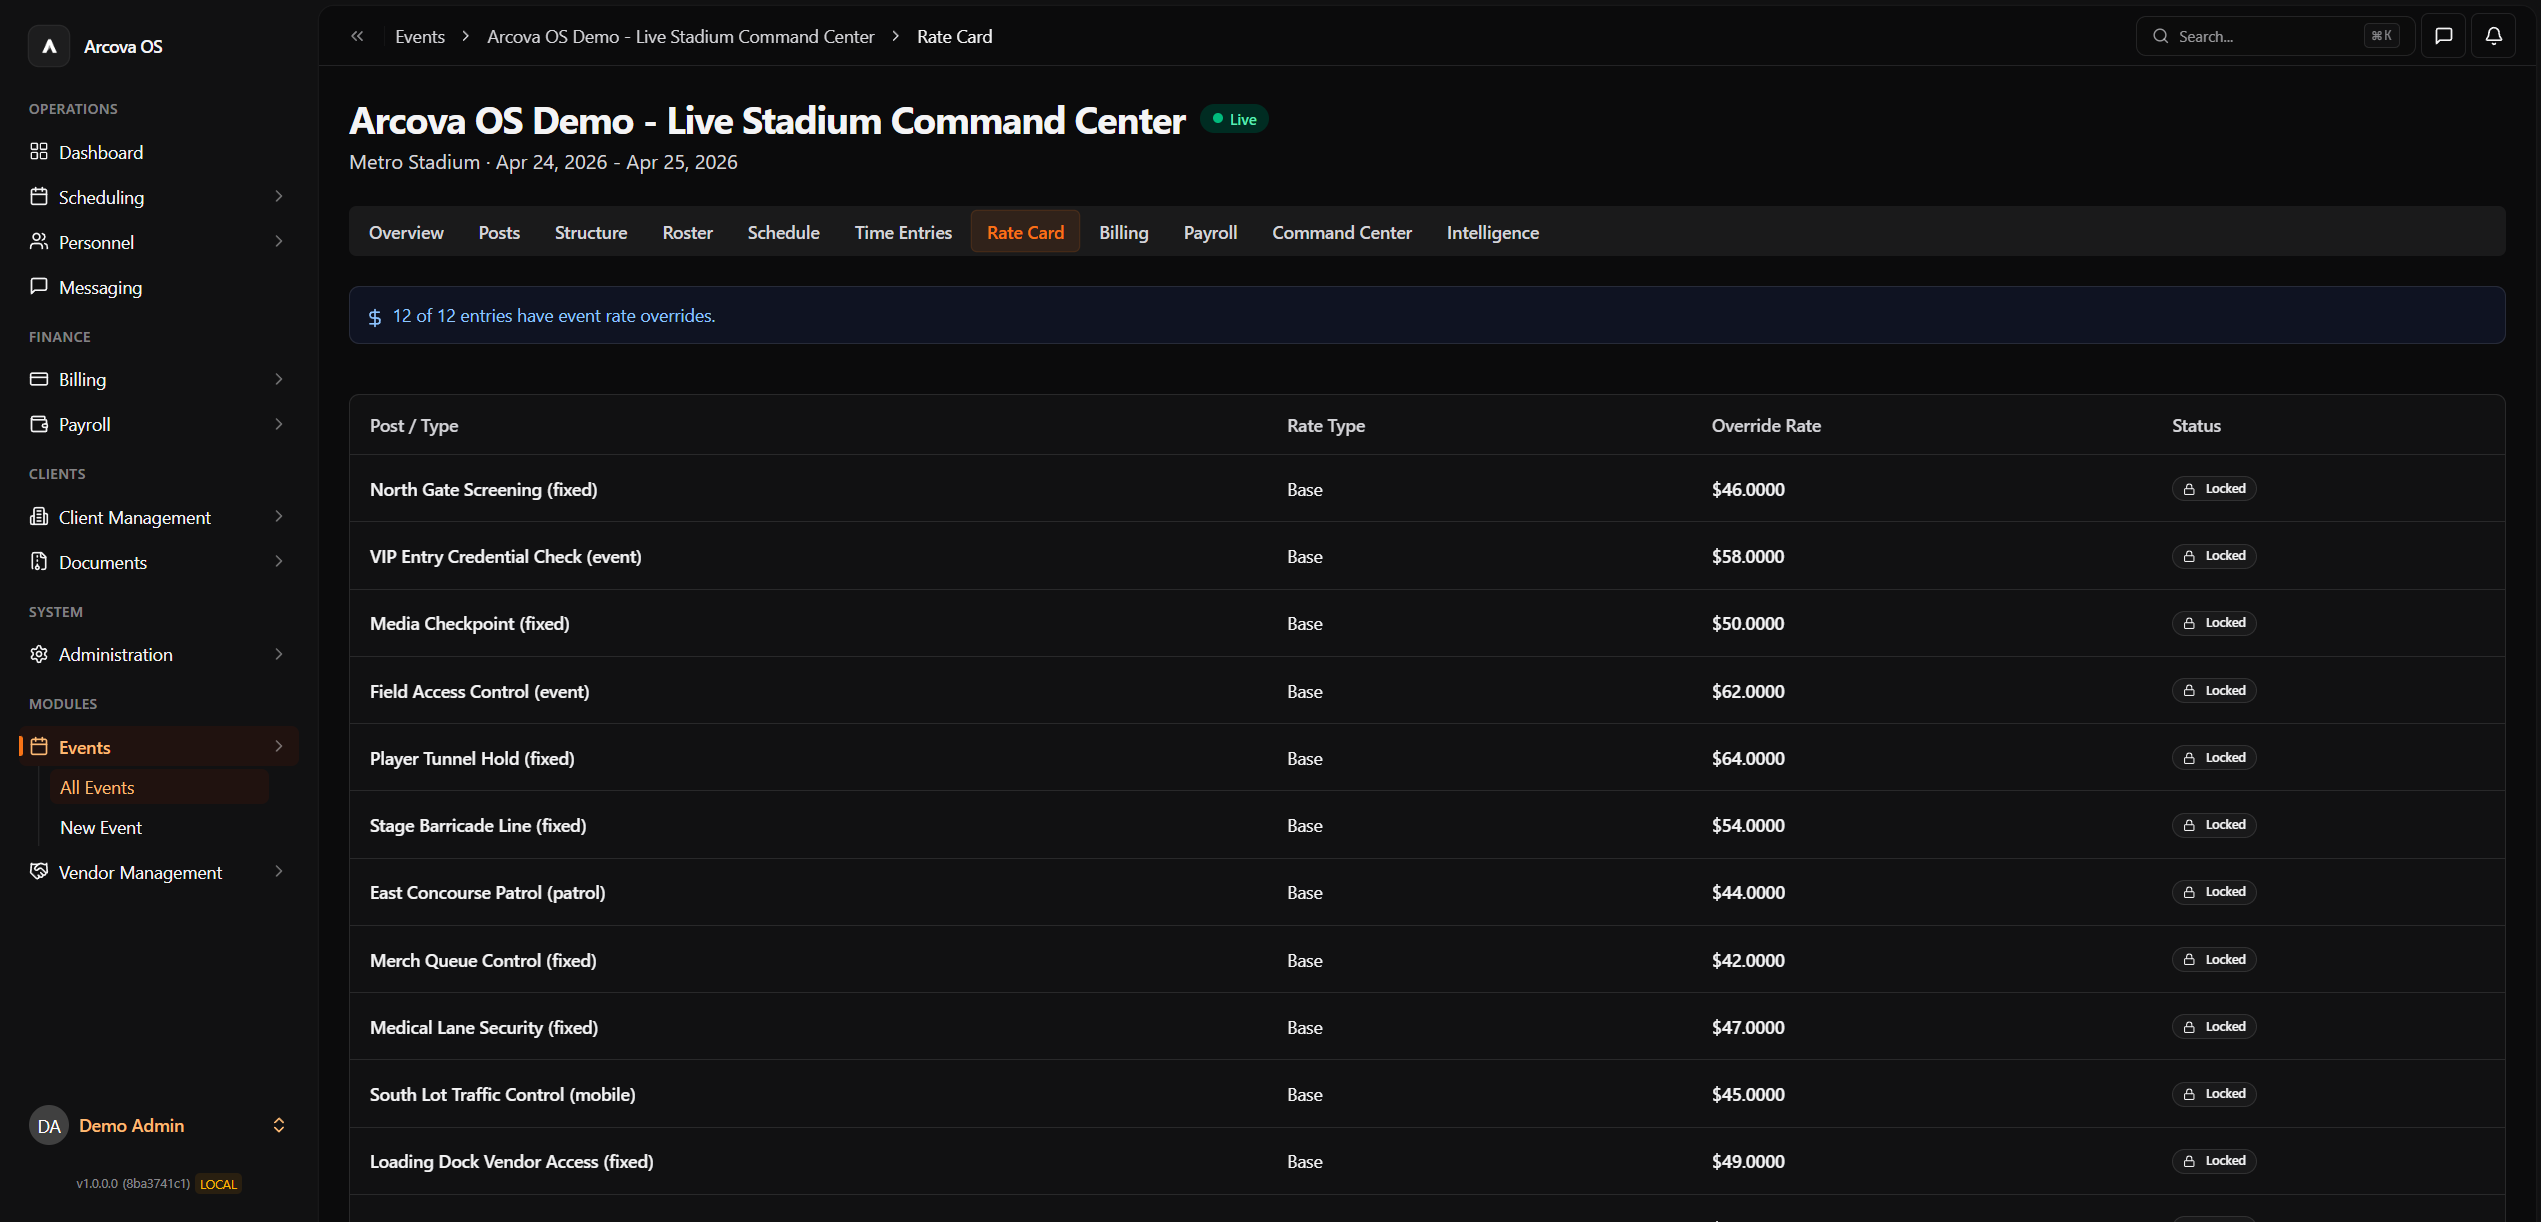2541x1222 pixels.
Task: Click the DA user avatar
Action: 49,1126
